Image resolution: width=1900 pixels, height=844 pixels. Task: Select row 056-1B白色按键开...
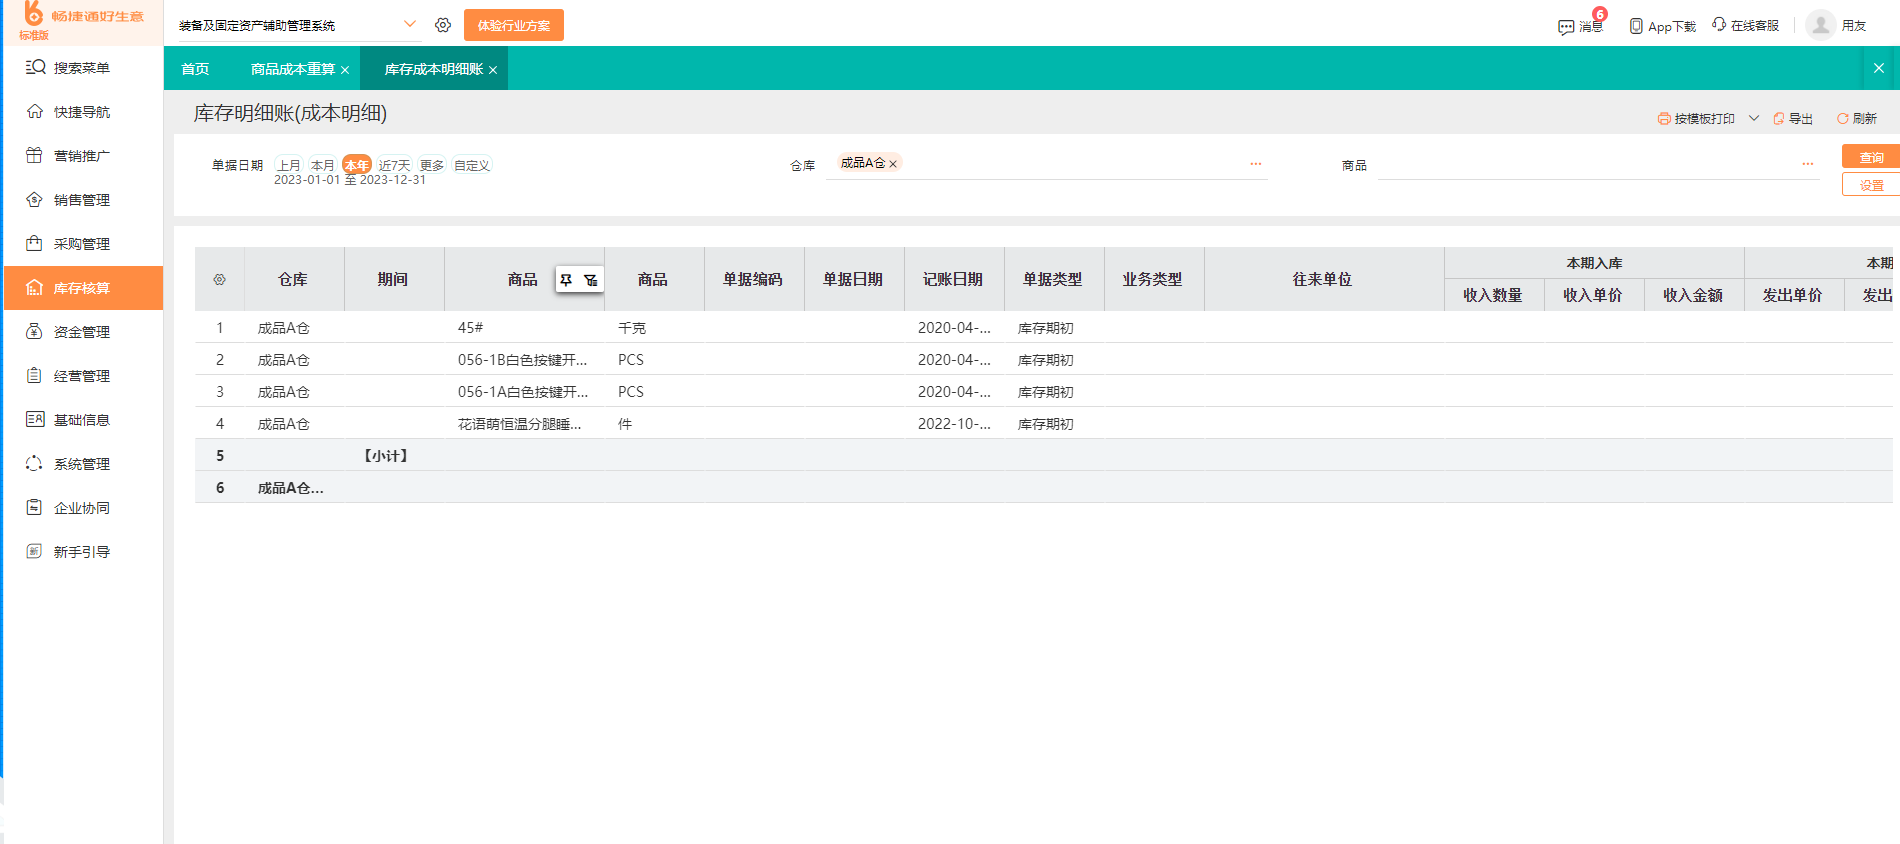tap(1043, 359)
